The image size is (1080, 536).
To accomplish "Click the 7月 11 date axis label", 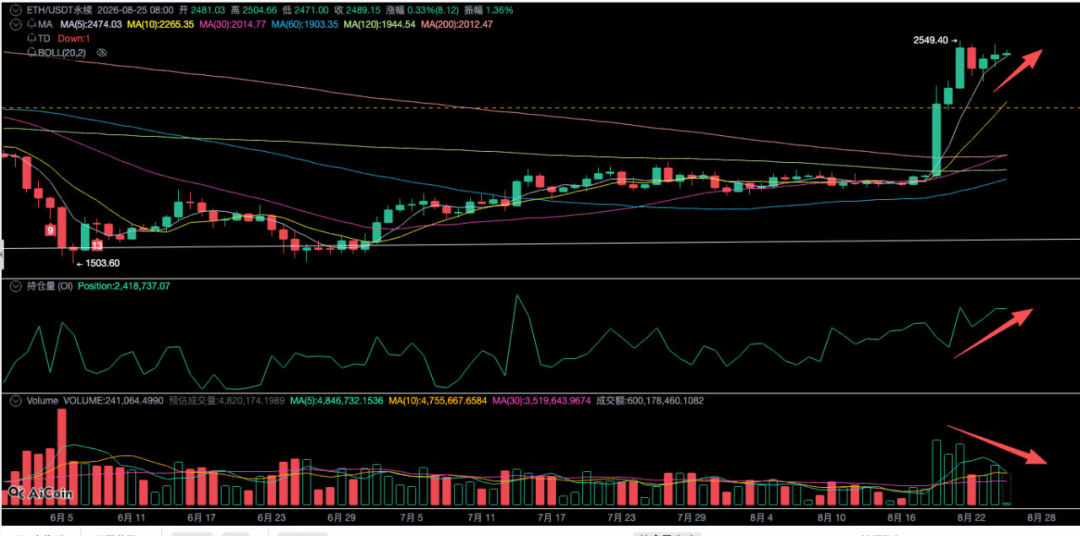I will pyautogui.click(x=481, y=516).
